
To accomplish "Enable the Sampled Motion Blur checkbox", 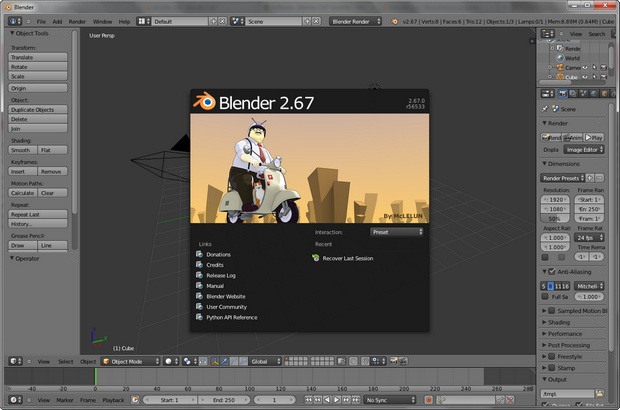I will (552, 311).
